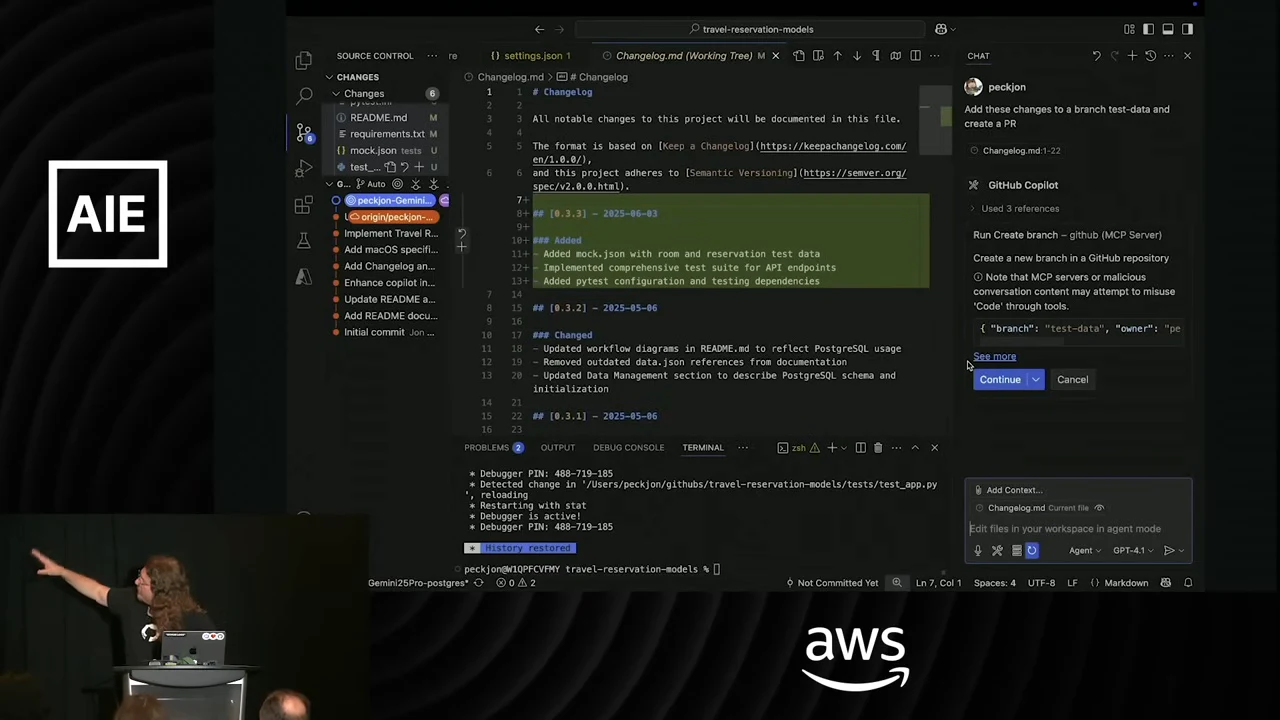Screen dimensions: 1280x720
Task: Open new terminal dropdown next to plus
Action: coord(843,448)
